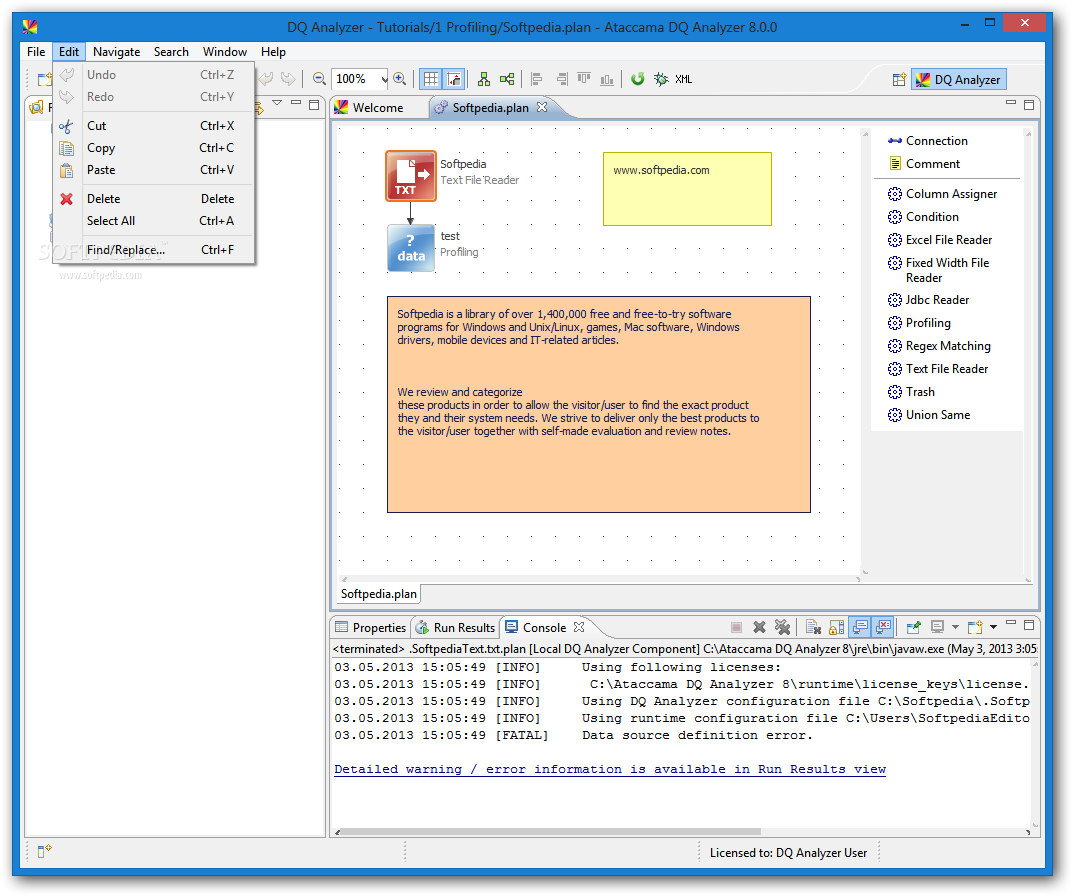Click the Clear Console icon
The height and width of the screenshot is (896, 1073).
[813, 626]
